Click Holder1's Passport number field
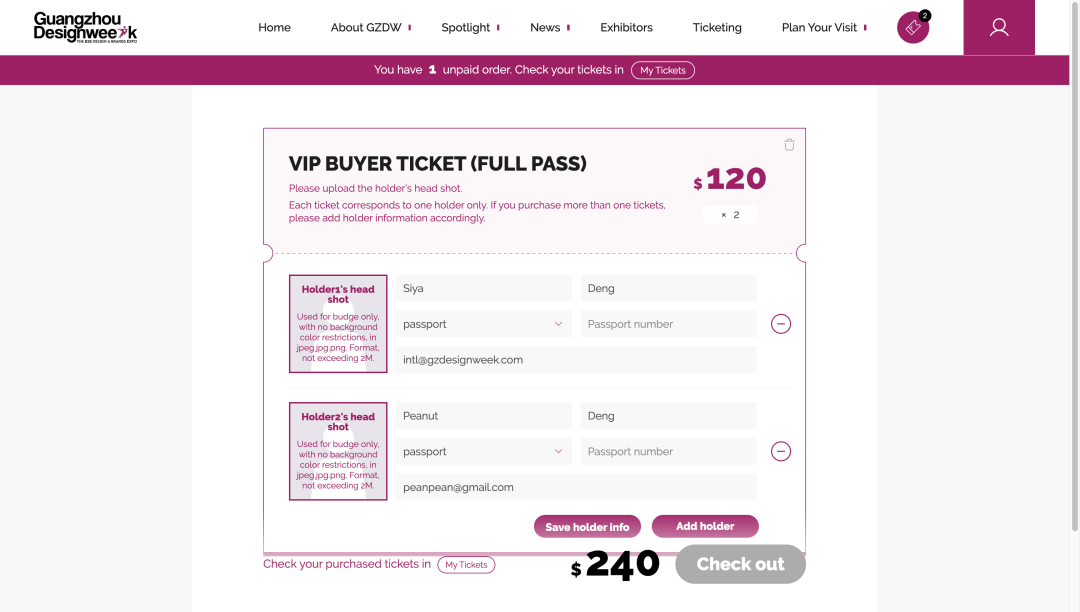This screenshot has height=612, width=1080. (x=668, y=324)
